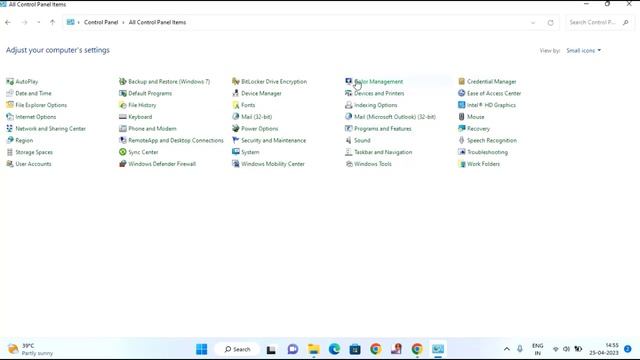Image resolution: width=640 pixels, height=360 pixels.
Task: Open the Task View taskbar button
Action: [x=271, y=349]
